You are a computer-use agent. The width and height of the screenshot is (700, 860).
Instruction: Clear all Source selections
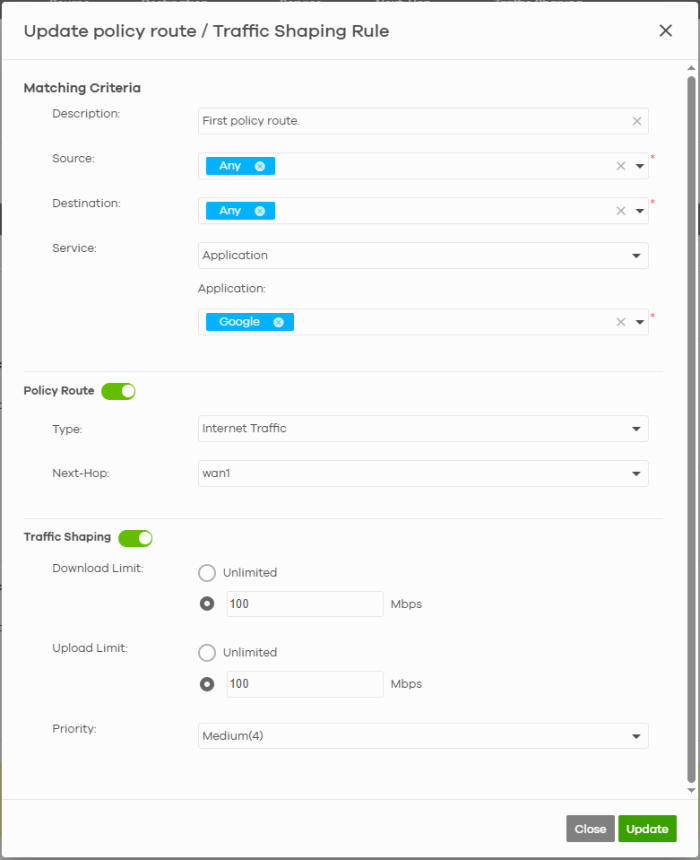(x=620, y=166)
